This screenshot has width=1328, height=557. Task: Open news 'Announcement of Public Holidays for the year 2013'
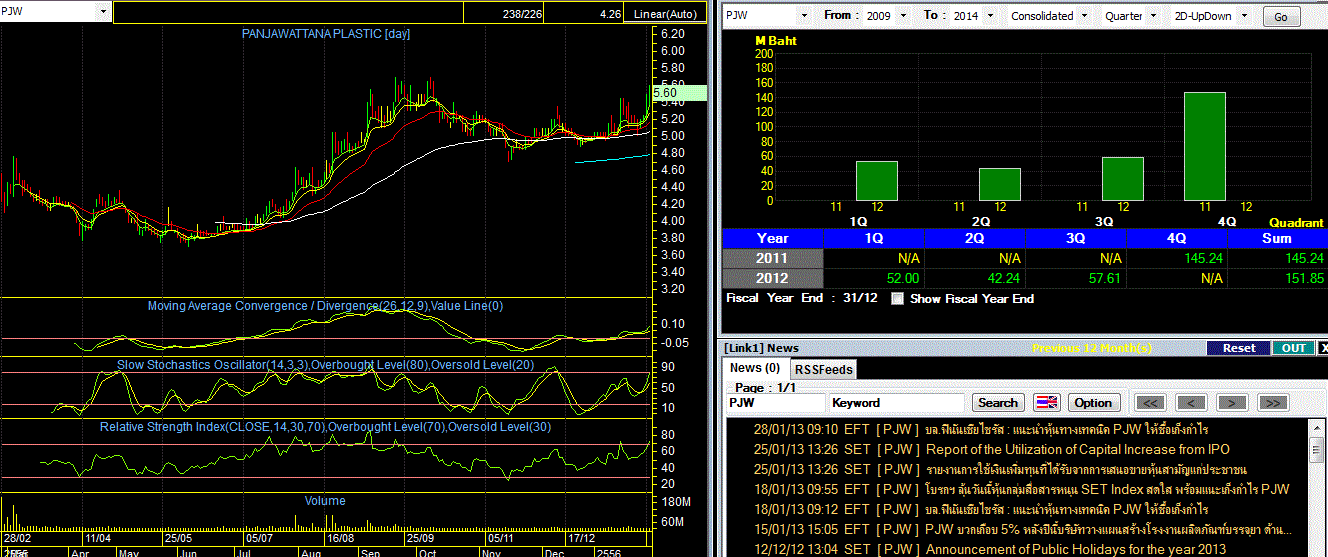[x=1076, y=549]
